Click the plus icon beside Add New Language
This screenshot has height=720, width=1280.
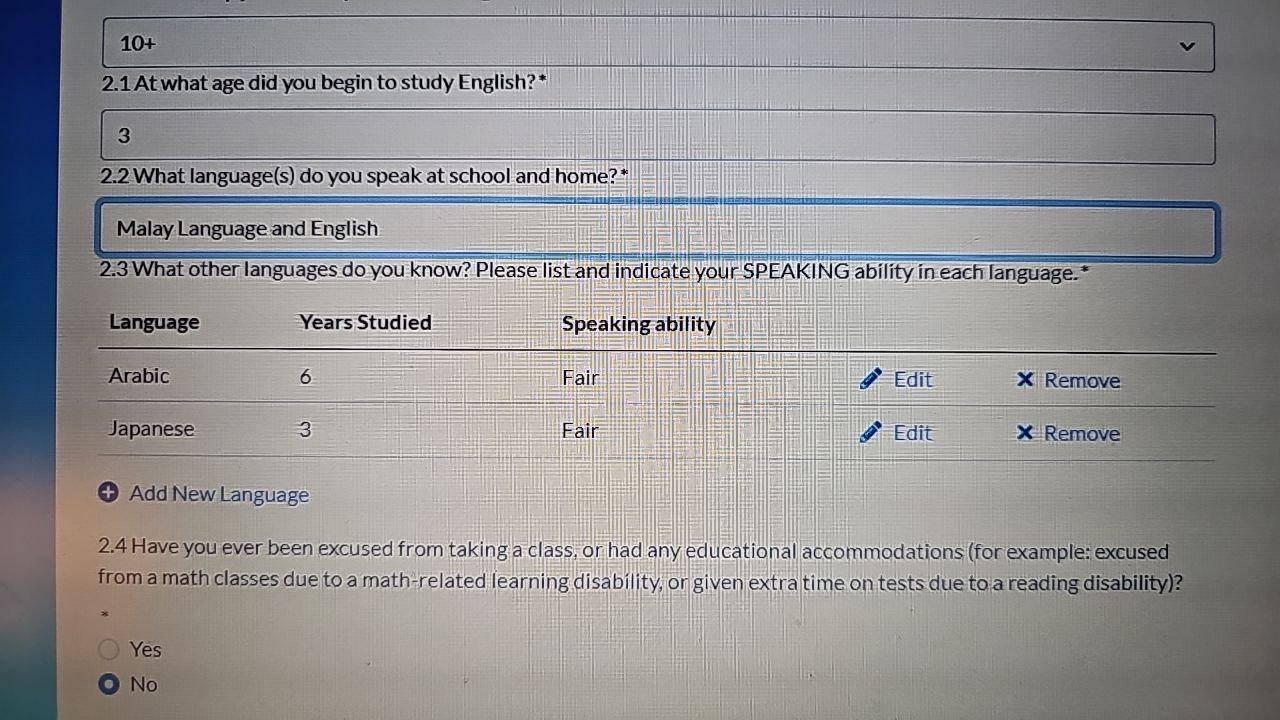click(109, 493)
